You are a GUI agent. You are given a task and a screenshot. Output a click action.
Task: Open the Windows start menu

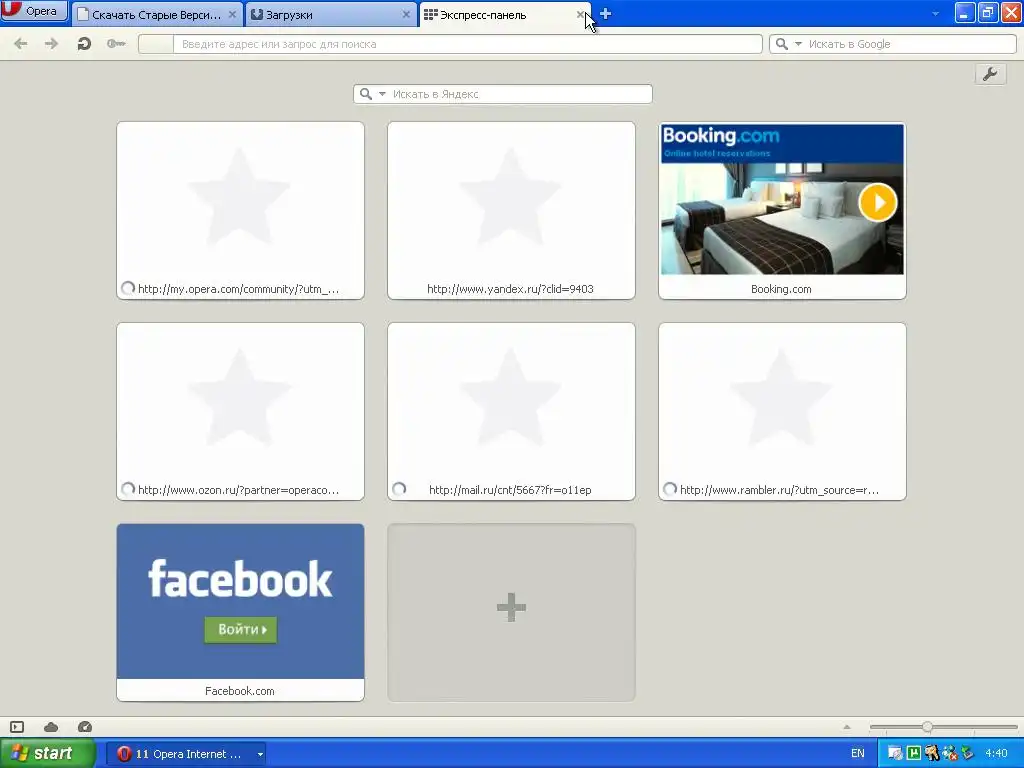(x=47, y=754)
